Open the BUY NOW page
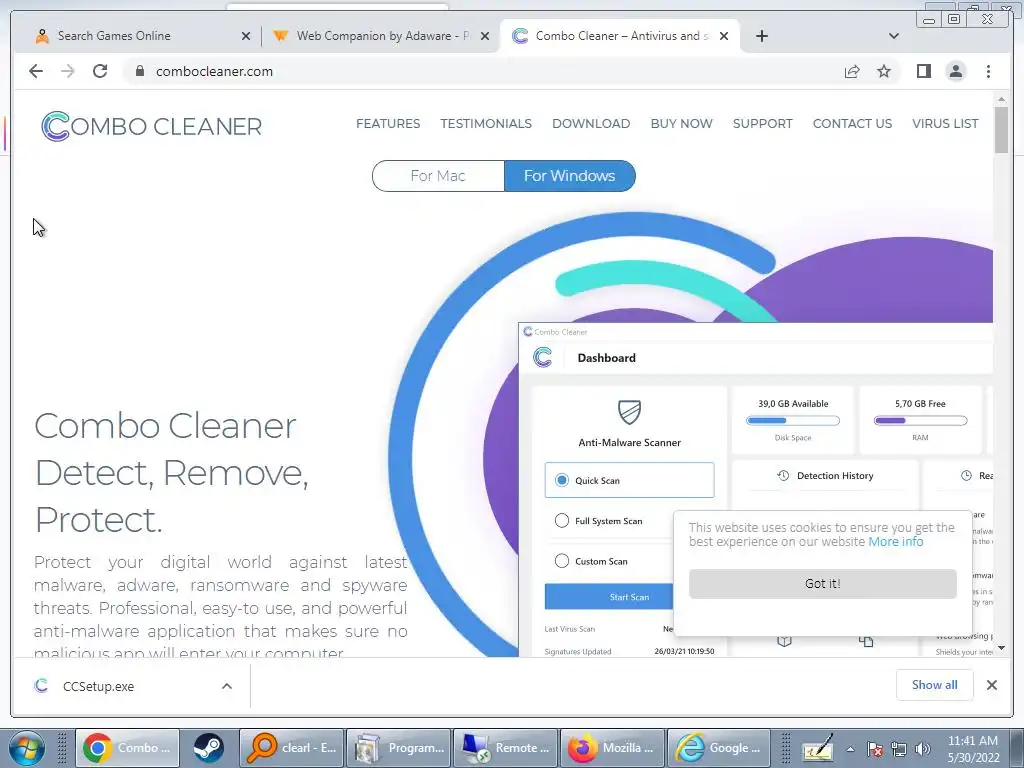The width and height of the screenshot is (1024, 768). pyautogui.click(x=681, y=123)
